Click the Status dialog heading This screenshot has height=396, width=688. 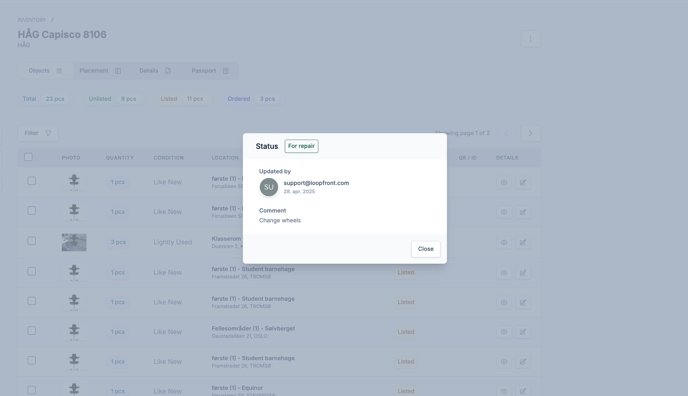267,146
